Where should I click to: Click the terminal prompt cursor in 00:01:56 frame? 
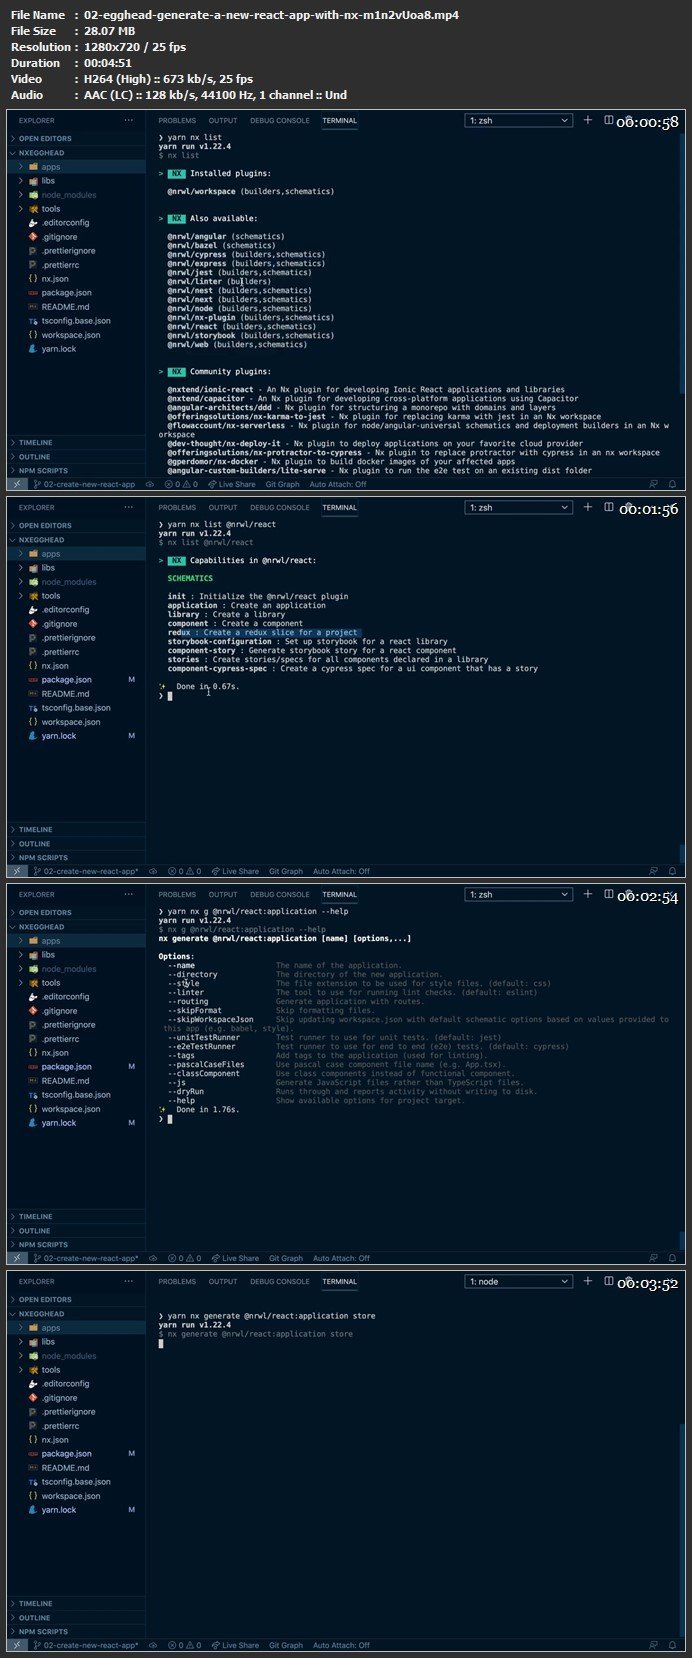pos(170,696)
